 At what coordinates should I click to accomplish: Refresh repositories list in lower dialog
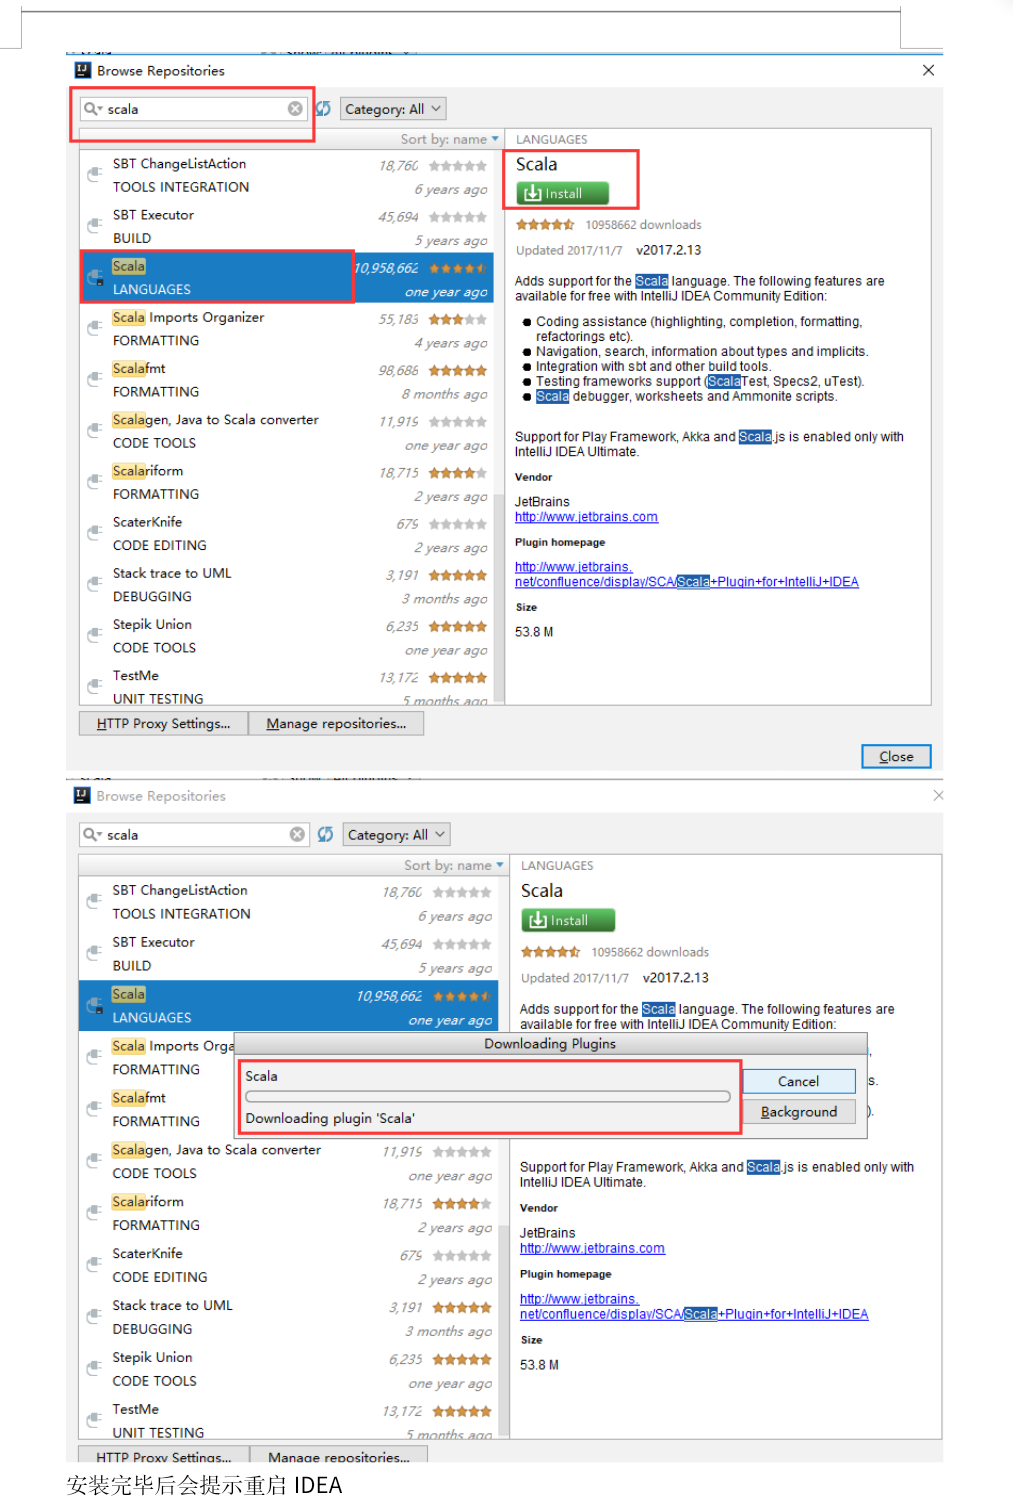click(326, 834)
